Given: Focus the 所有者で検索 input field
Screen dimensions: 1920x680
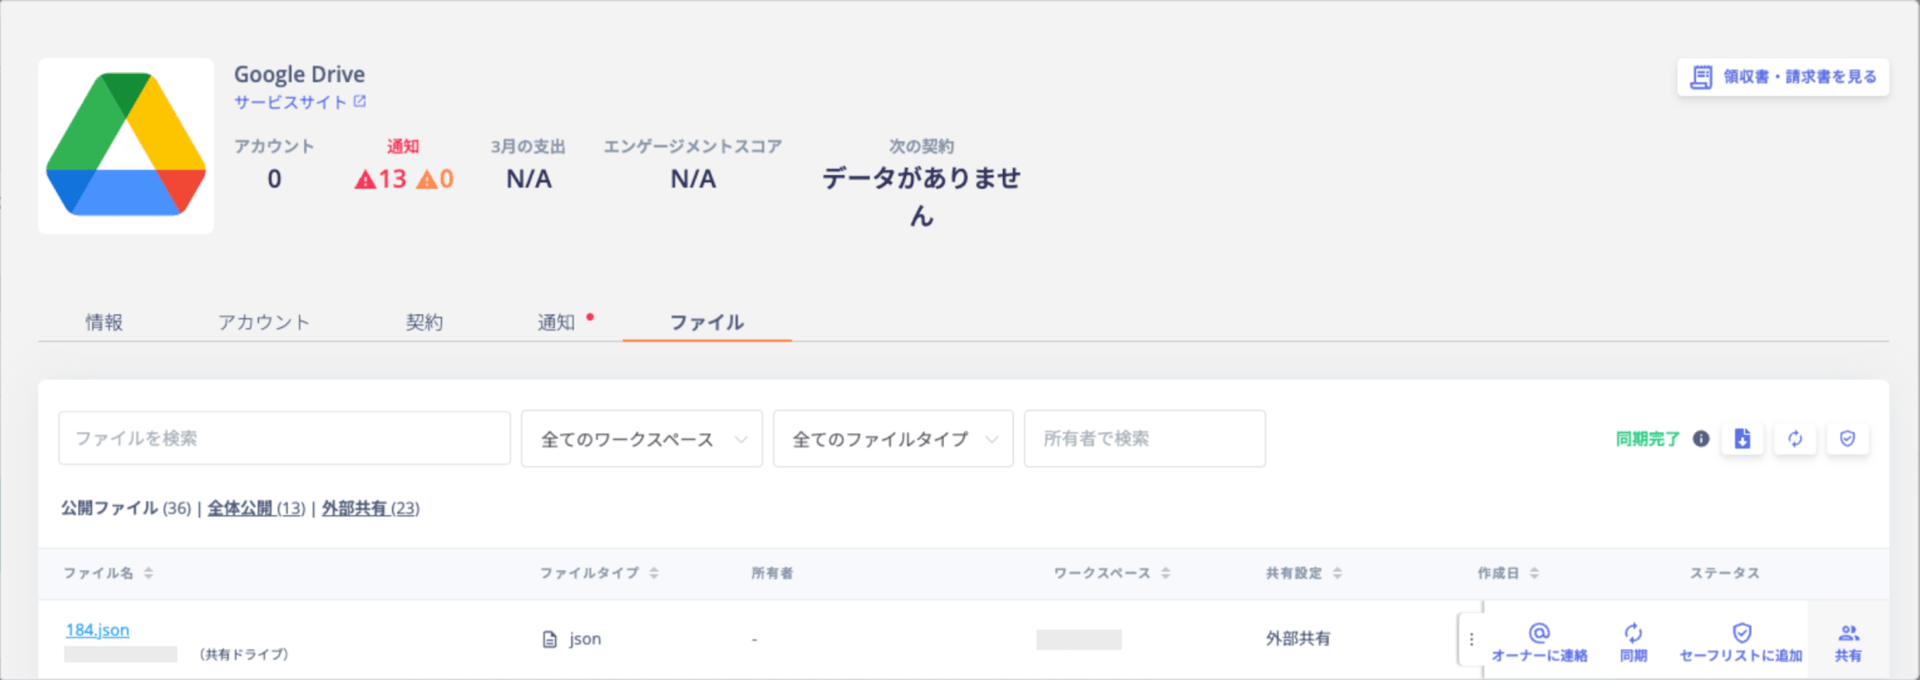Looking at the screenshot, I should [x=1145, y=438].
